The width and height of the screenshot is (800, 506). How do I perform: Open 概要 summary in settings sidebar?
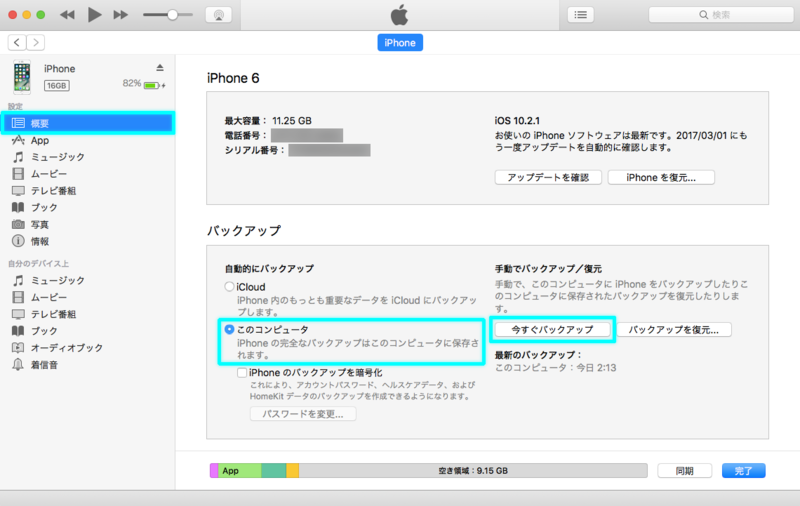[x=88, y=123]
